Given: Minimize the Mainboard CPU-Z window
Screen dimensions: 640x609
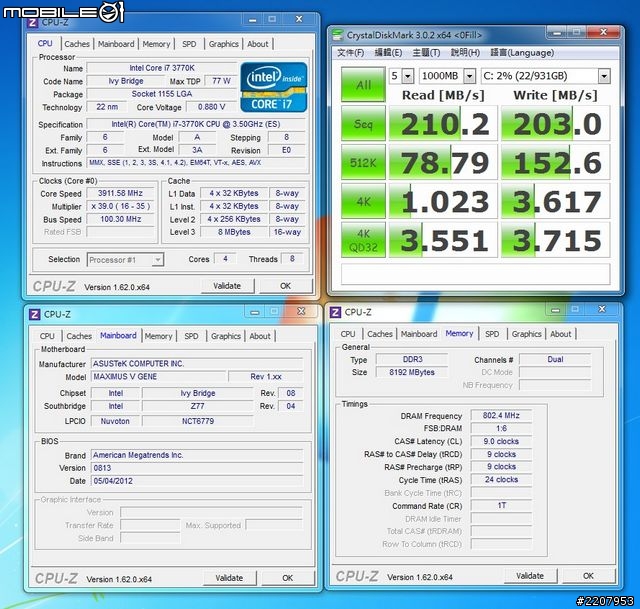Looking at the screenshot, I should pyautogui.click(x=255, y=312).
